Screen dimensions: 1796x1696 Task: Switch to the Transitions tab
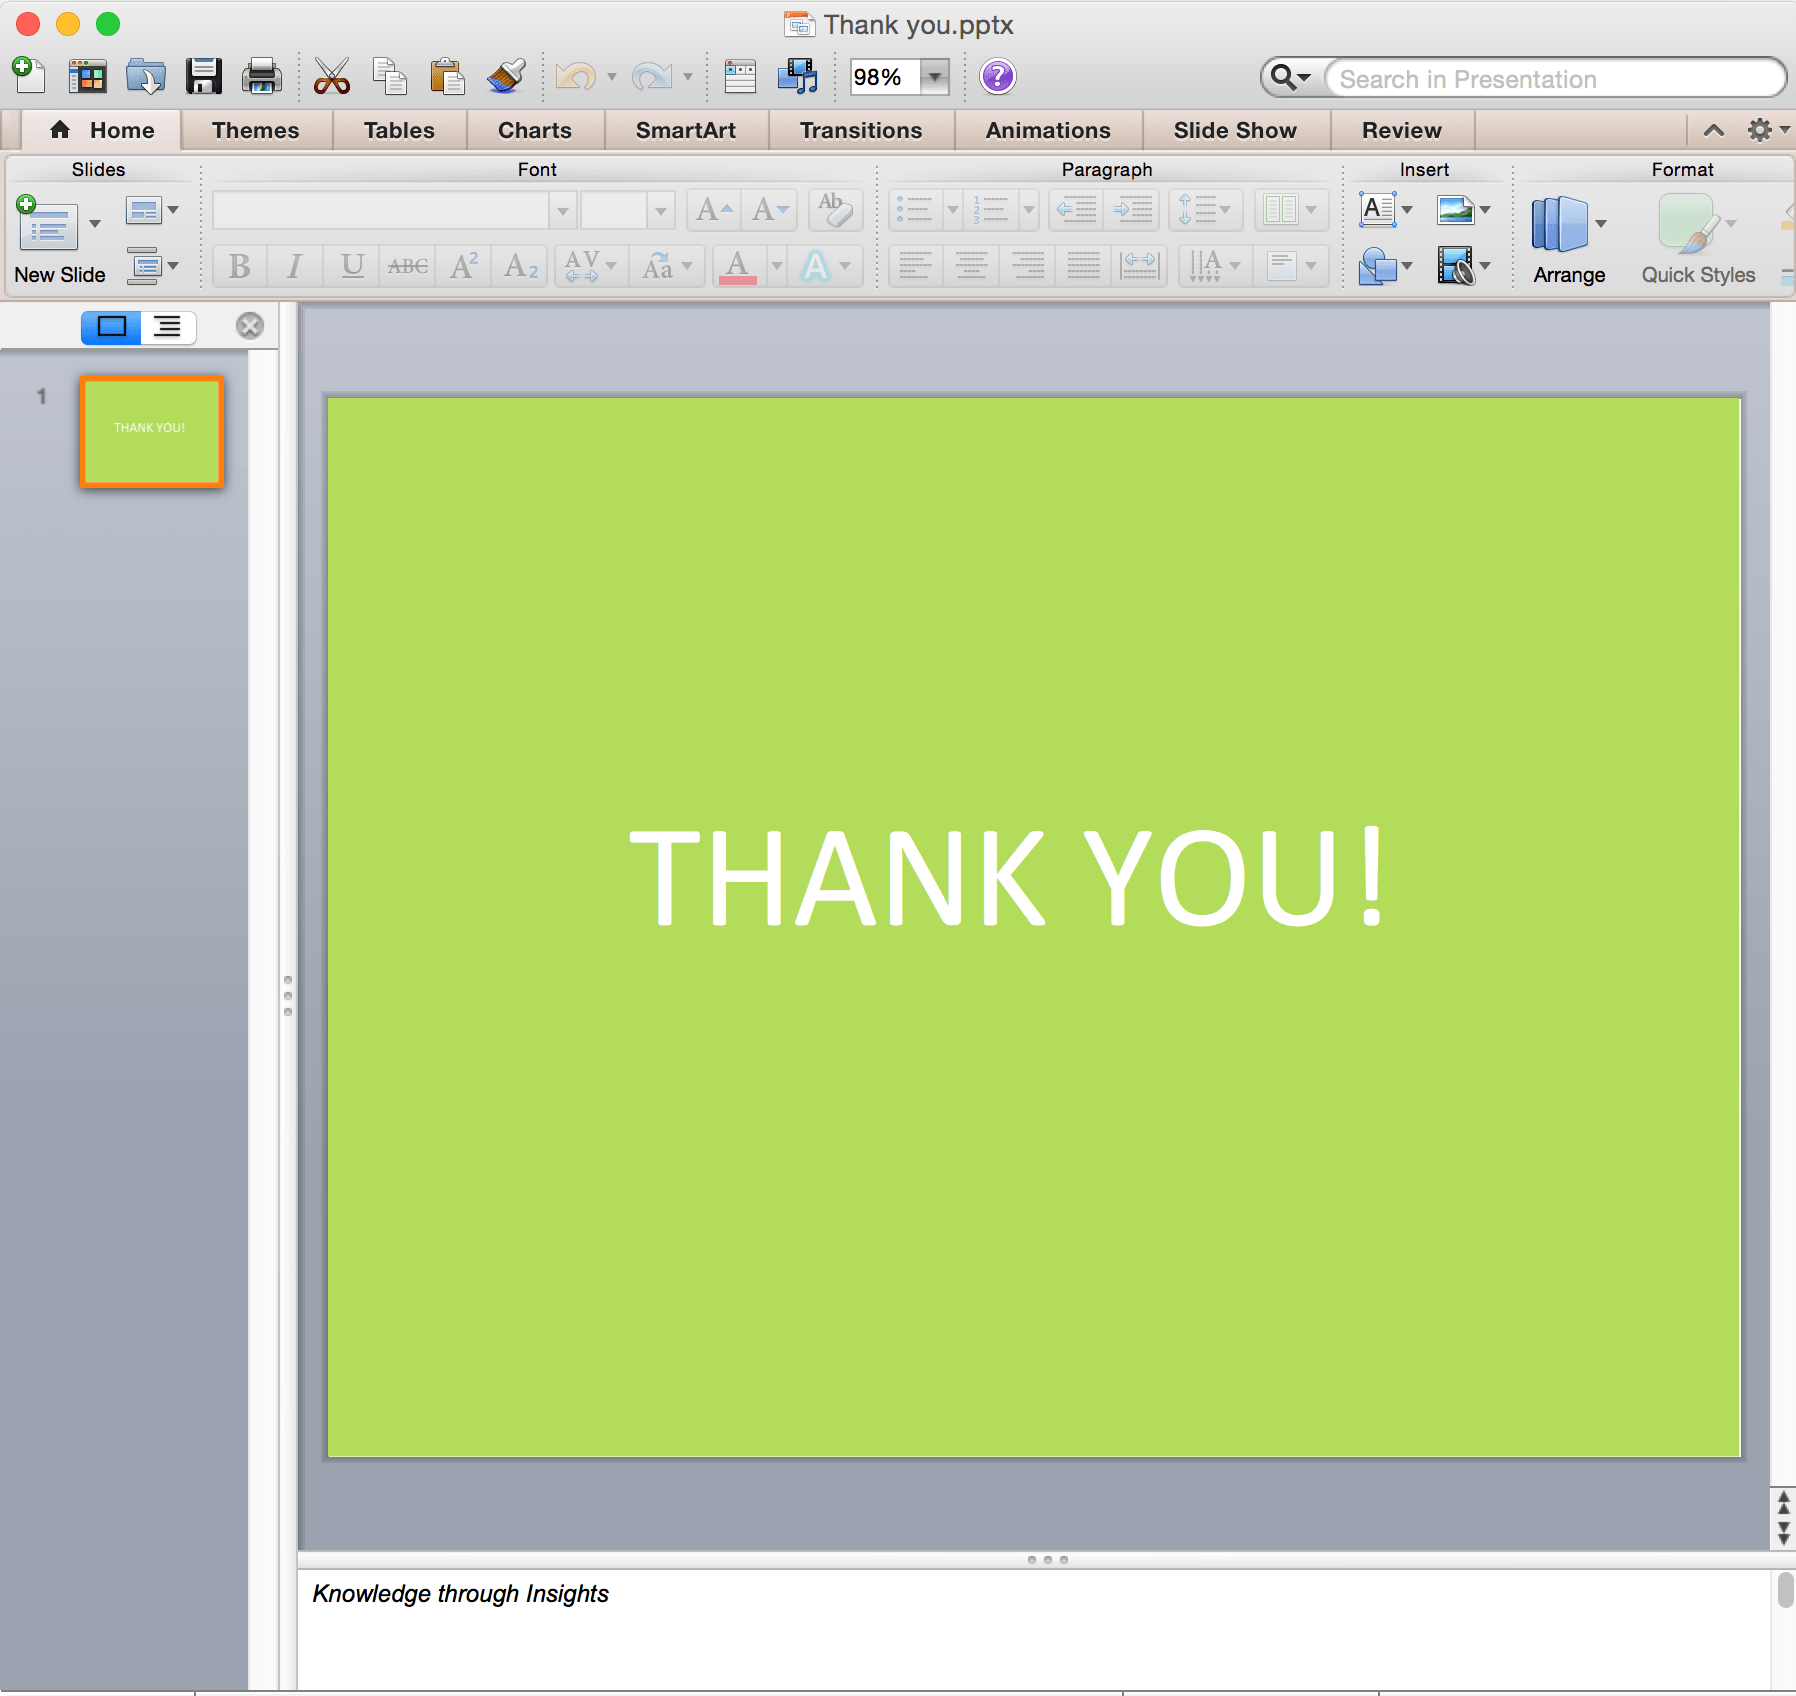[x=861, y=130]
